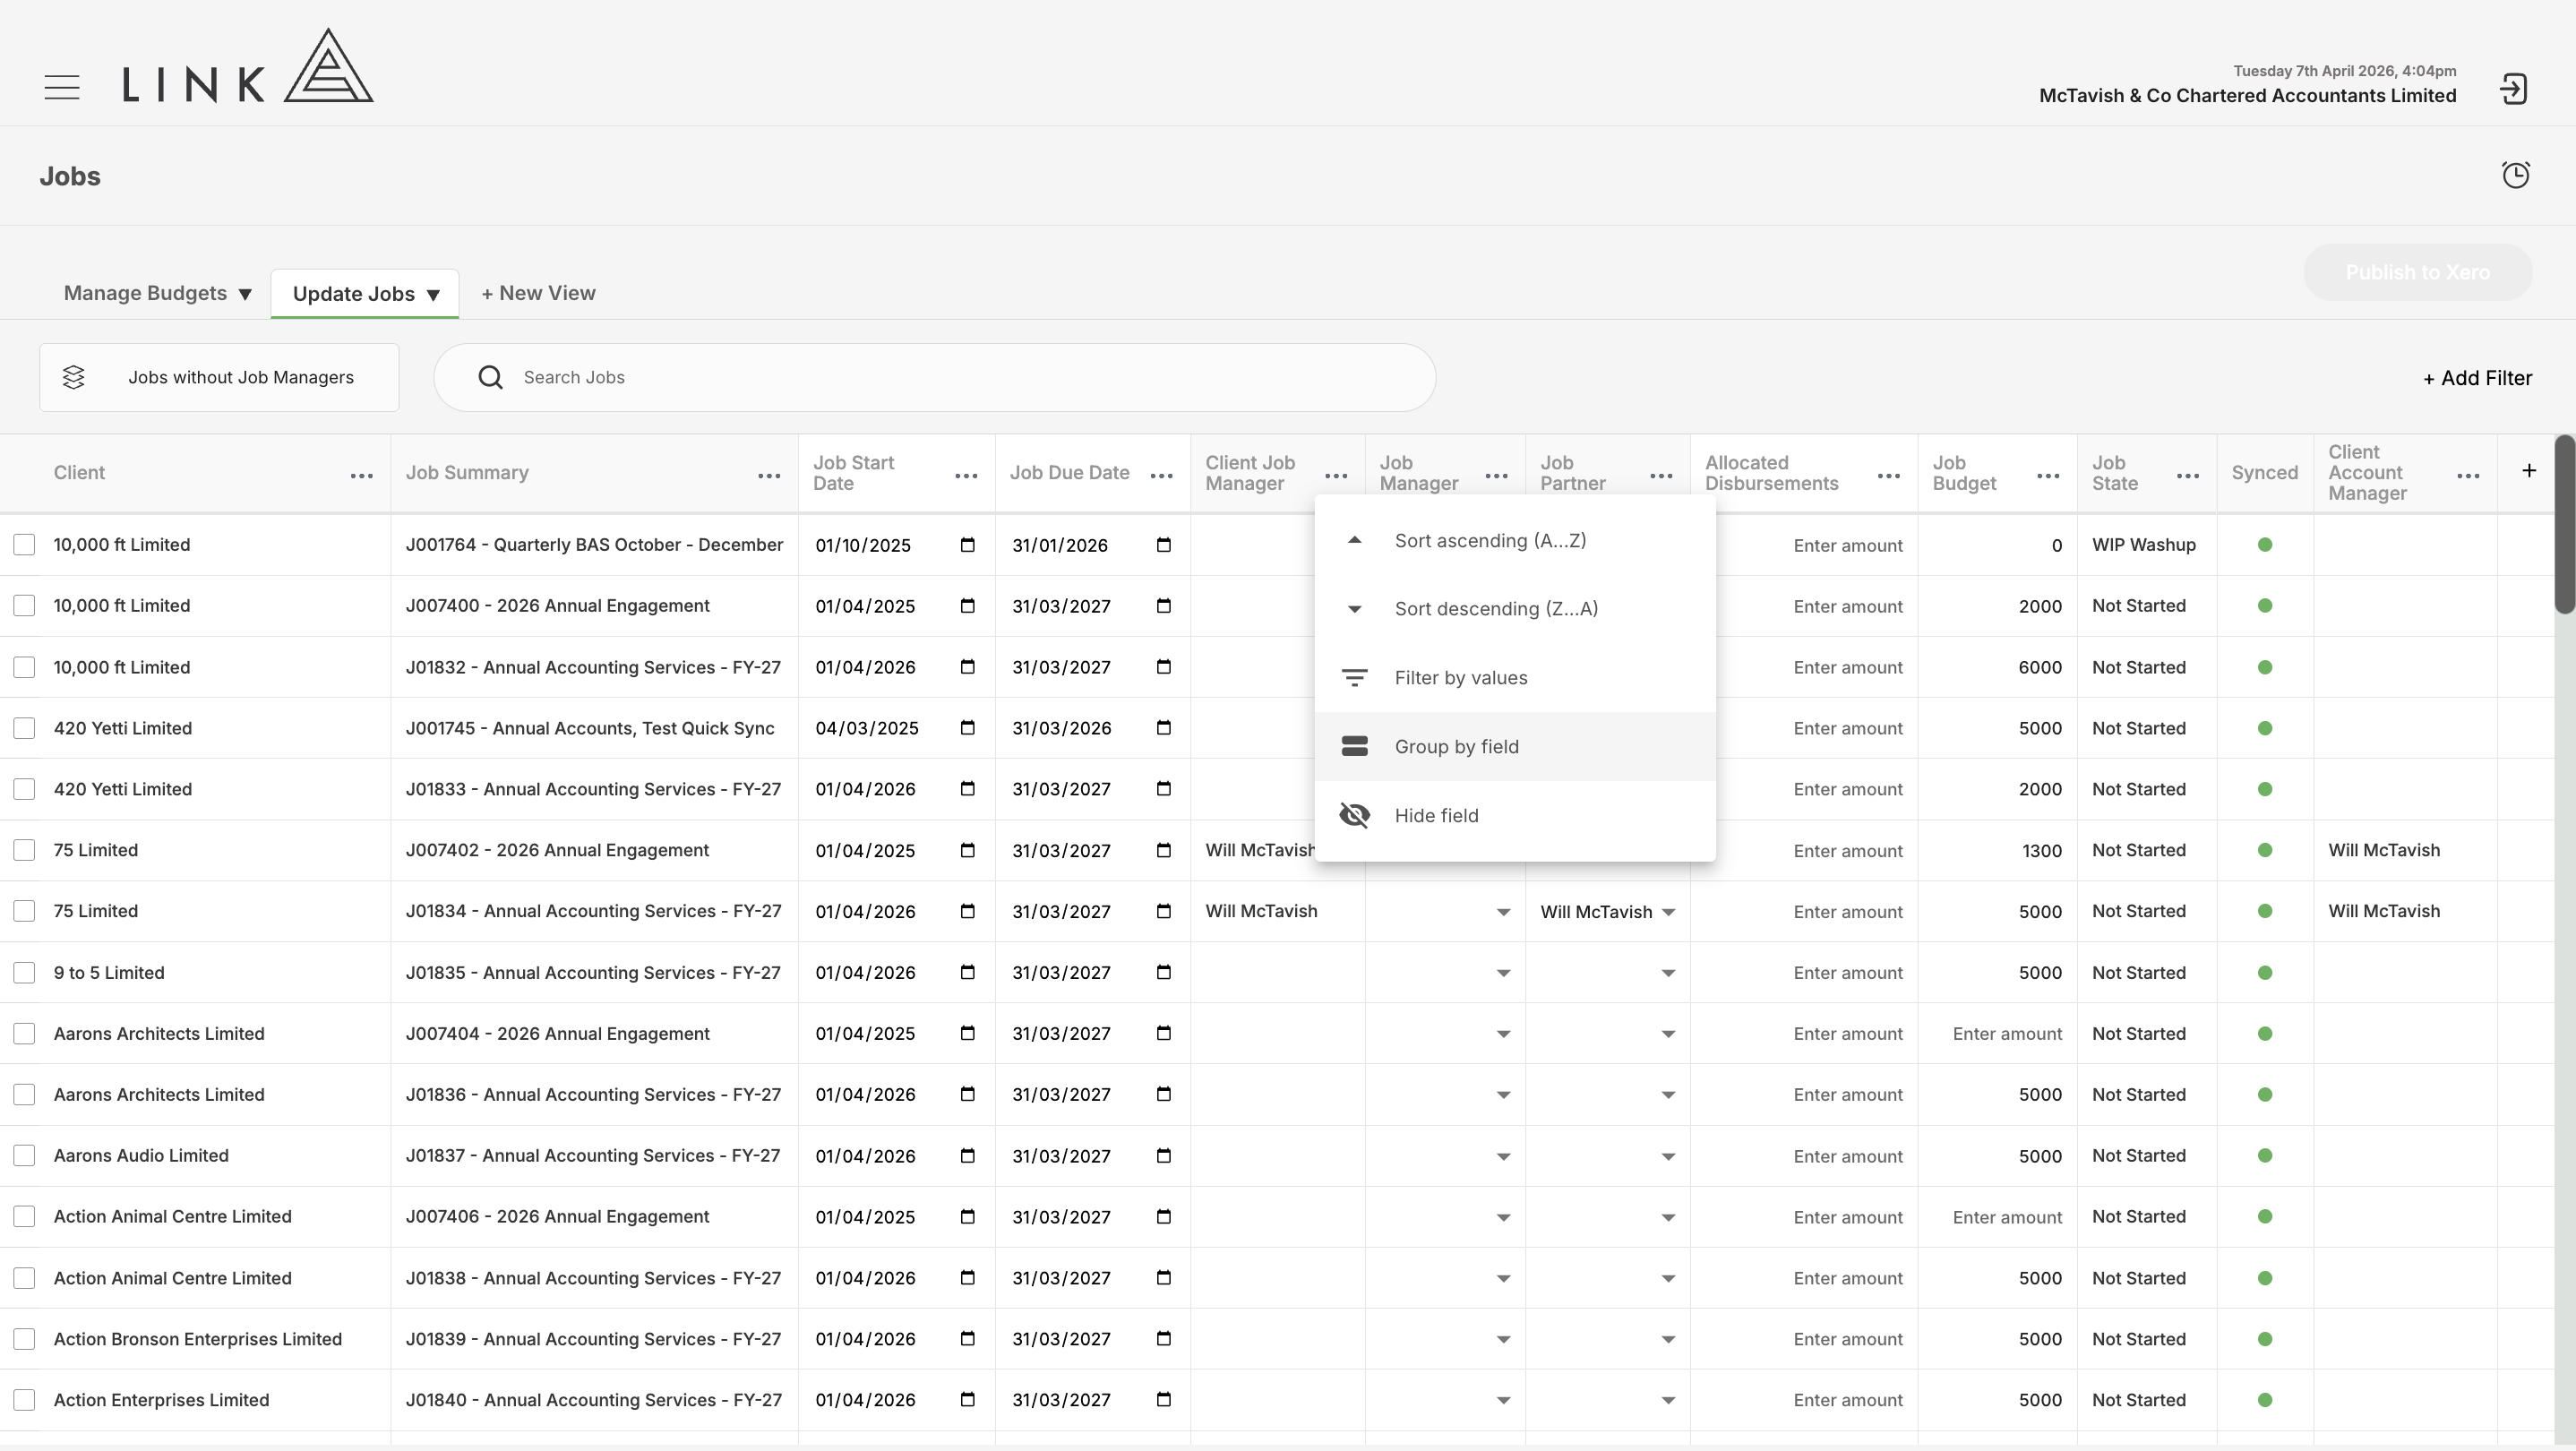The width and height of the screenshot is (2576, 1451).
Task: Open Client Job Manager column options
Action: click(1336, 476)
